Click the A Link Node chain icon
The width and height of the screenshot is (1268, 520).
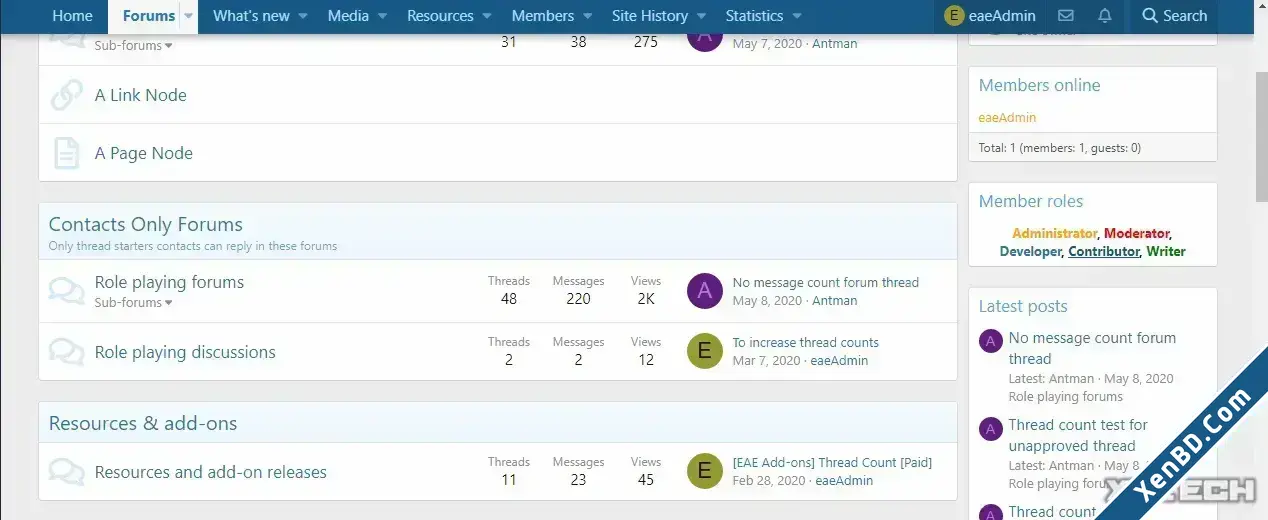(67, 95)
